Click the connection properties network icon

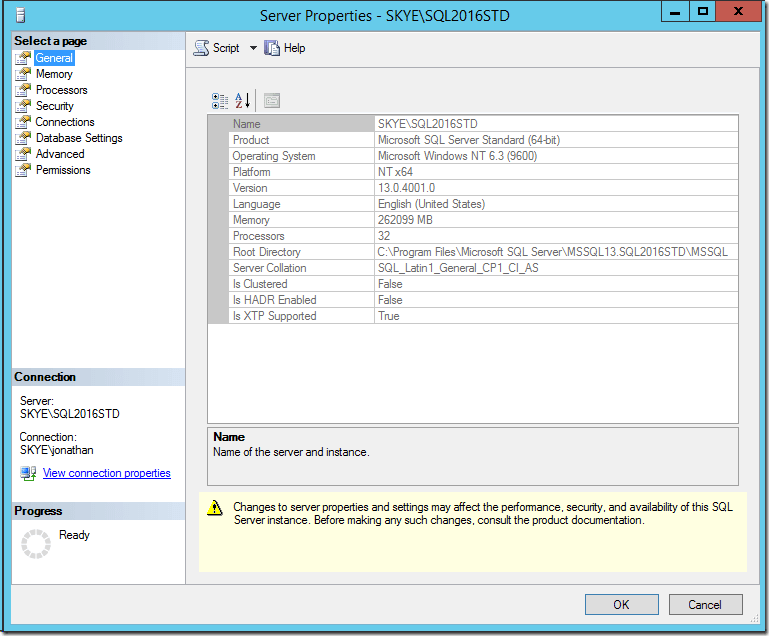click(x=28, y=473)
